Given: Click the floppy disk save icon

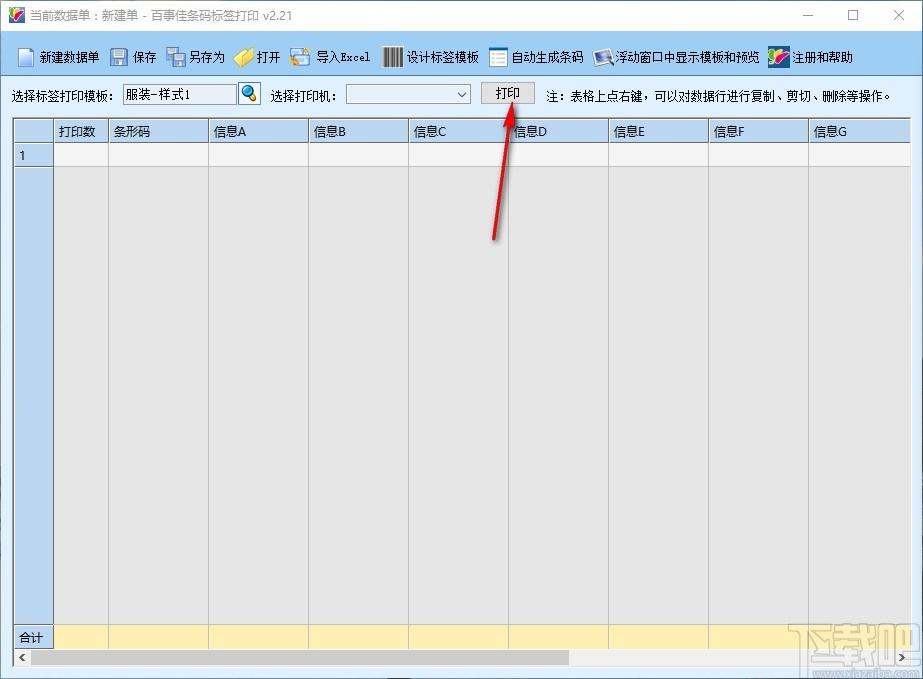Looking at the screenshot, I should pos(119,57).
